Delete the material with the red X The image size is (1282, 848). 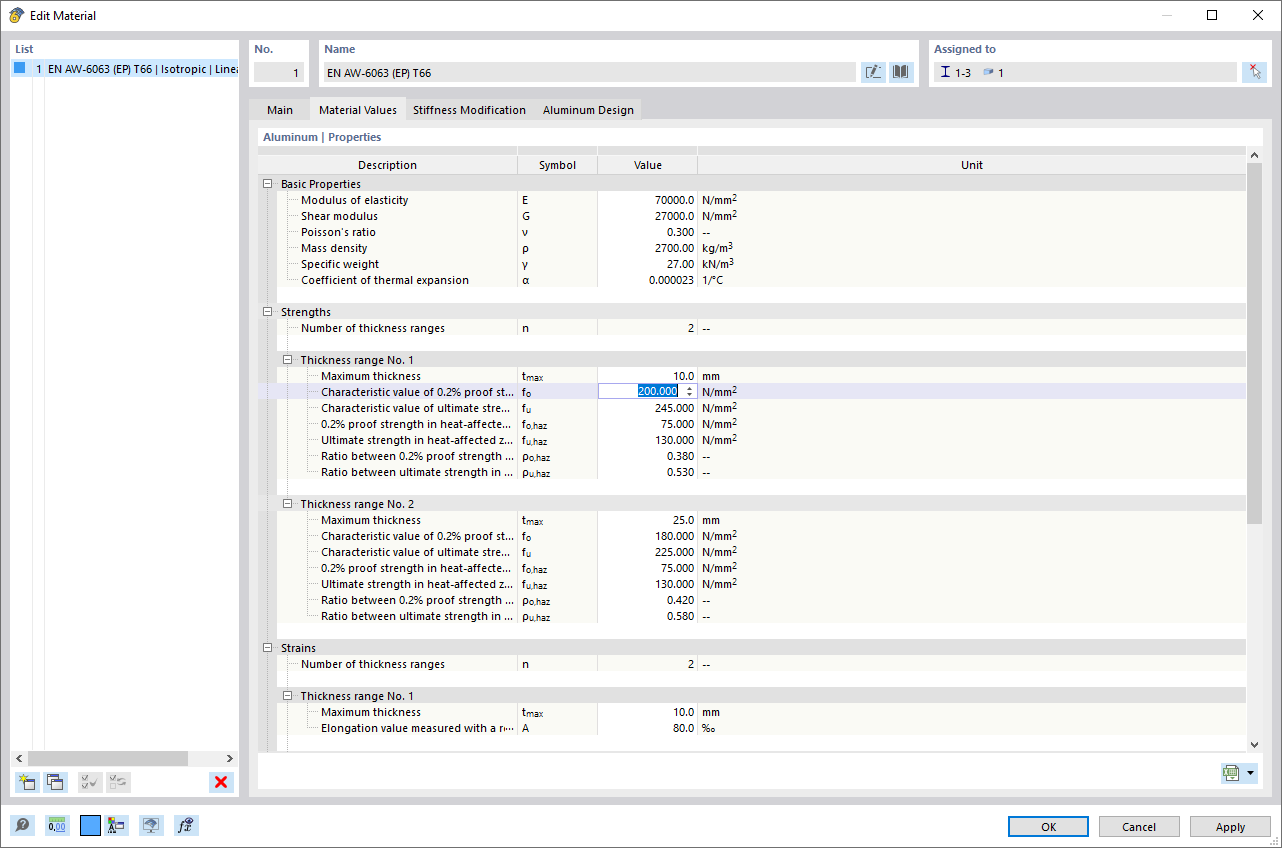220,782
